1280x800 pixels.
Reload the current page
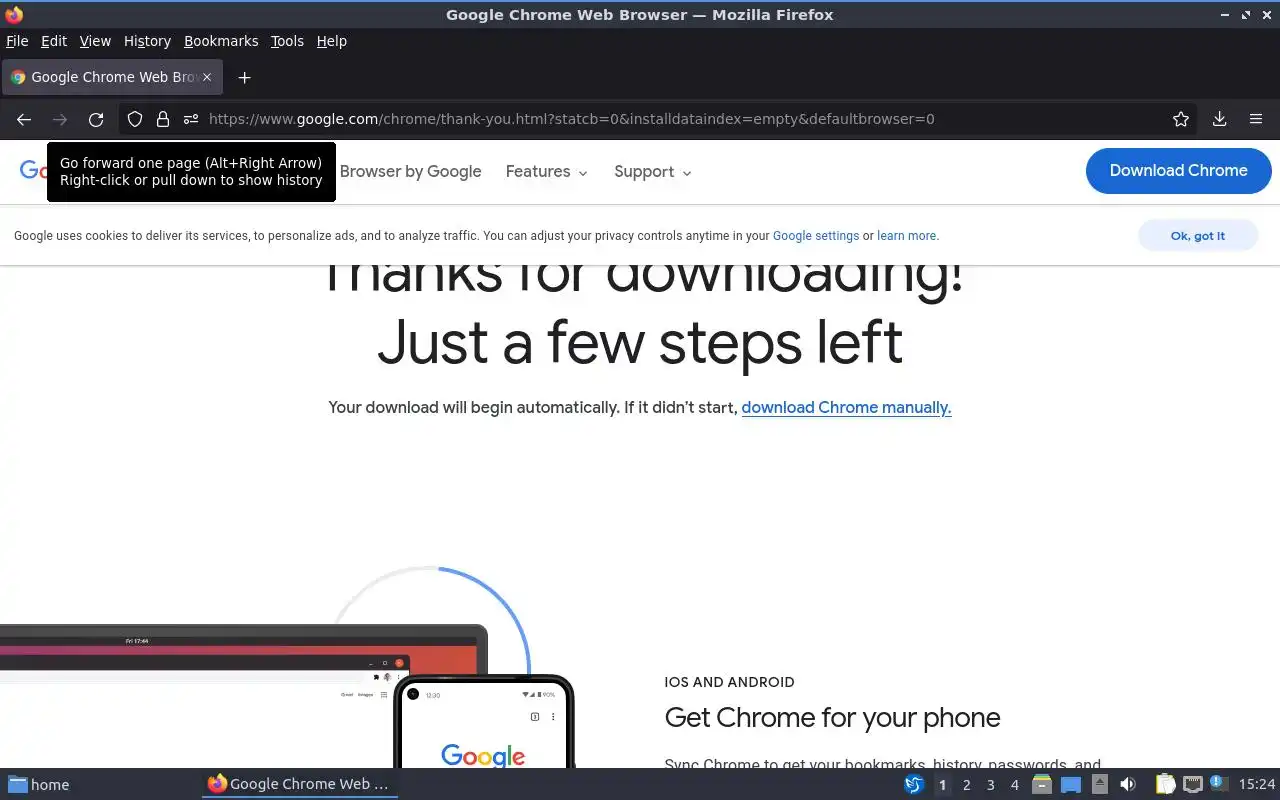96,119
